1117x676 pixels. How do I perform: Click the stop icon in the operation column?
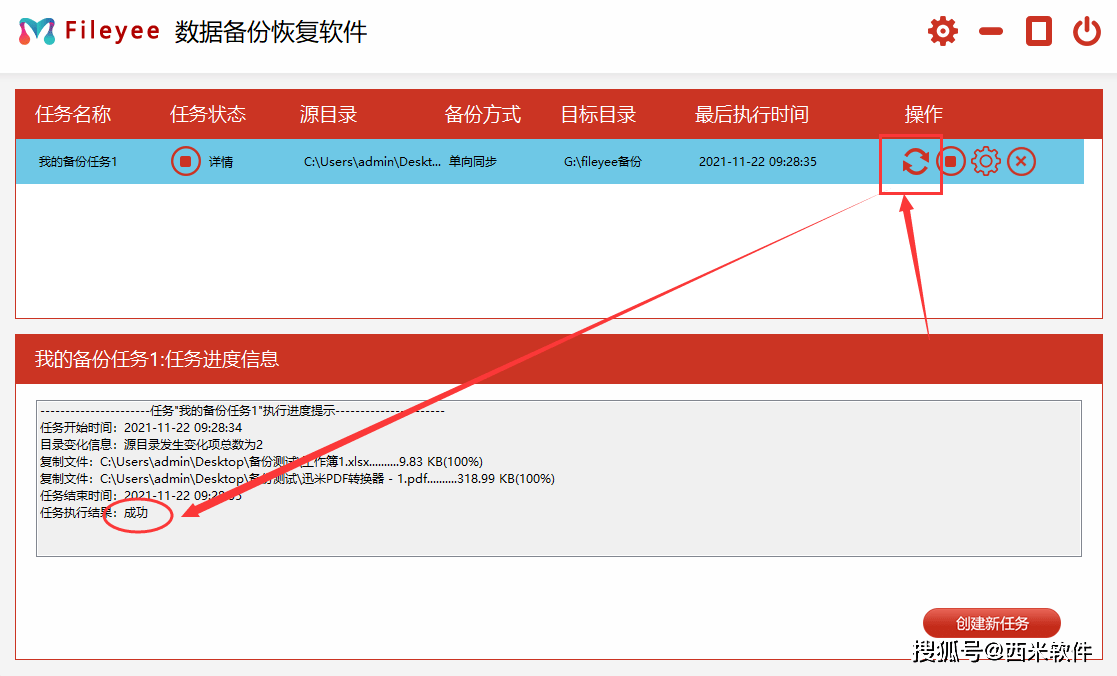[951, 161]
